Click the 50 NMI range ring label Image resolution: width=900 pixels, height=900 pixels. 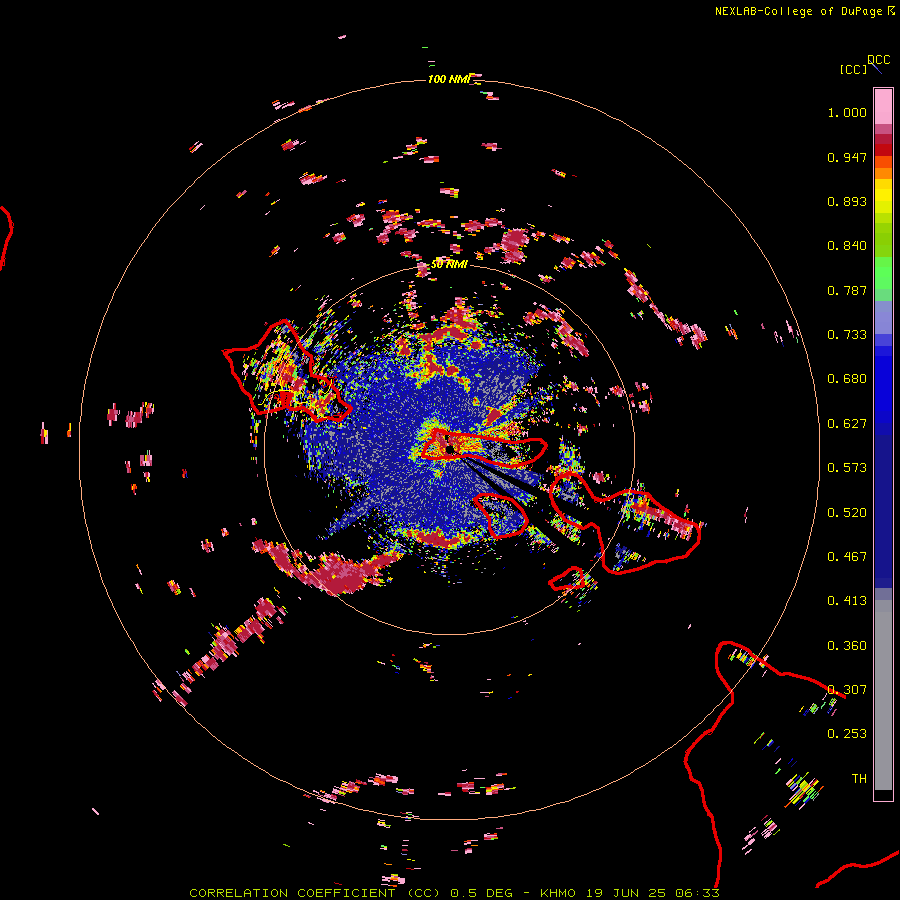point(449,264)
